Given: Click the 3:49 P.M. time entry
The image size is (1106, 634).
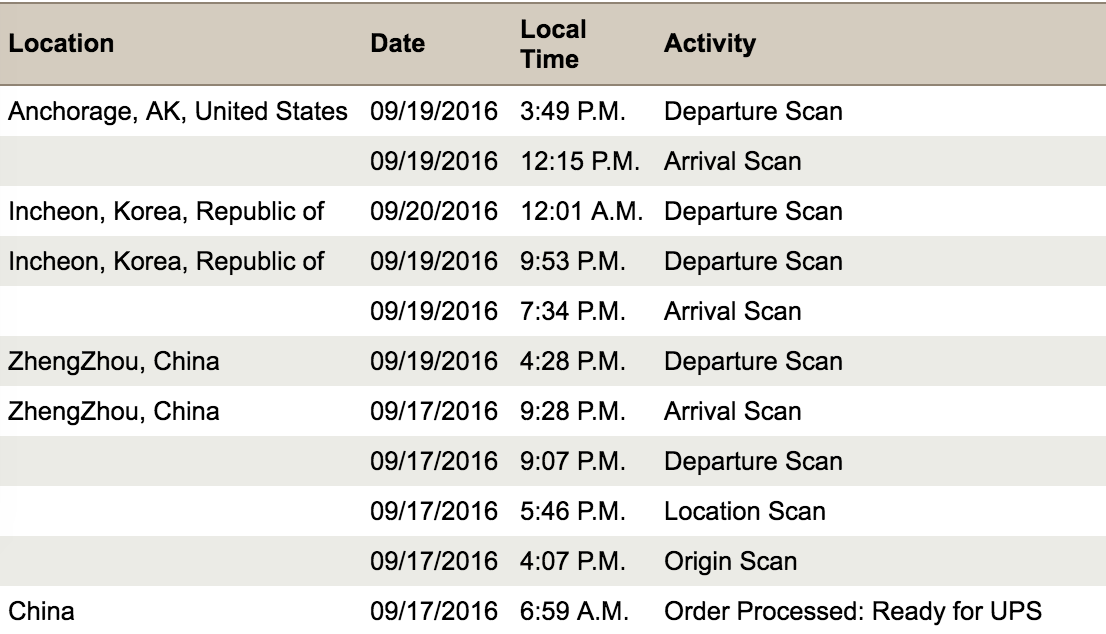Looking at the screenshot, I should click(574, 111).
